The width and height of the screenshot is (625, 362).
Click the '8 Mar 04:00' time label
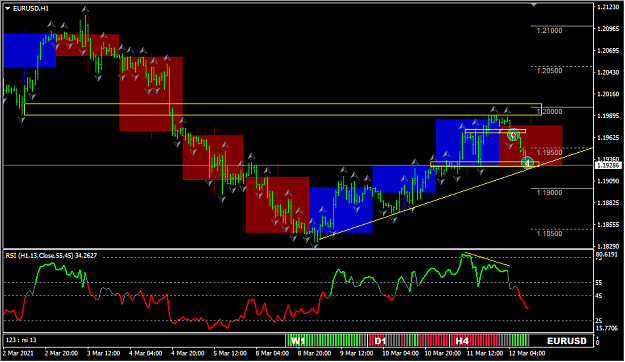tap(272, 353)
